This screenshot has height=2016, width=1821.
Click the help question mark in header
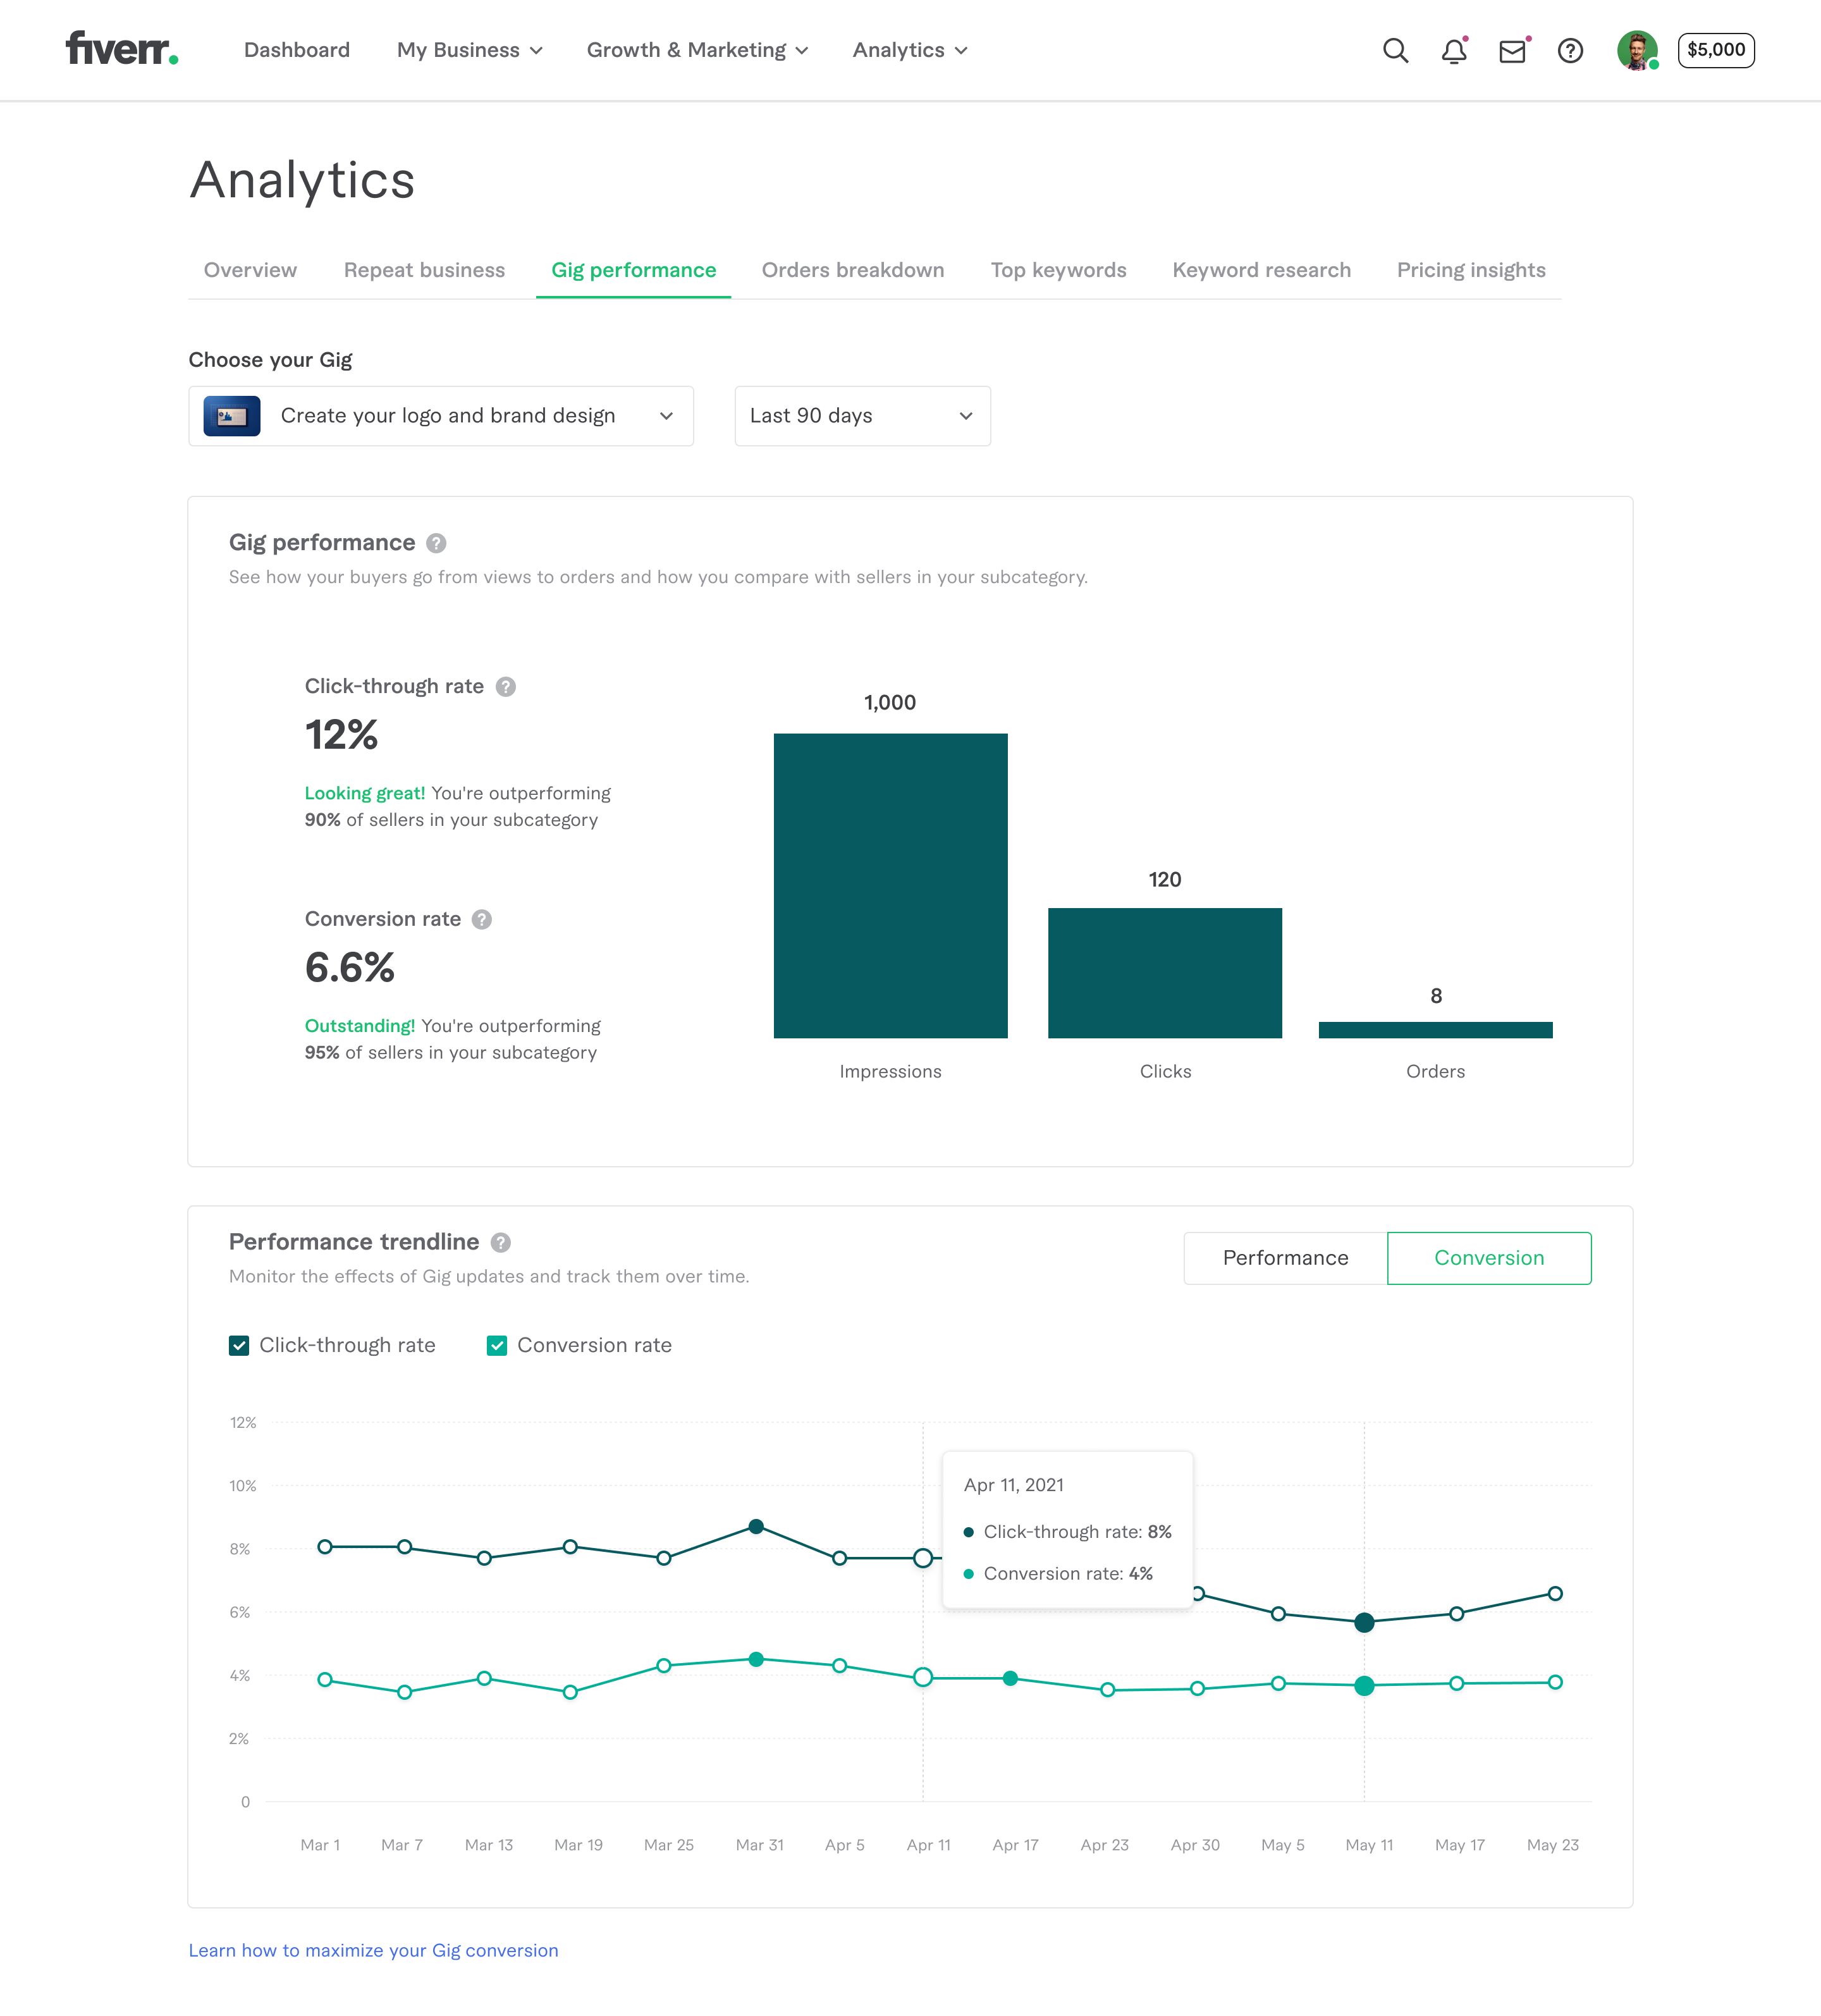1570,50
